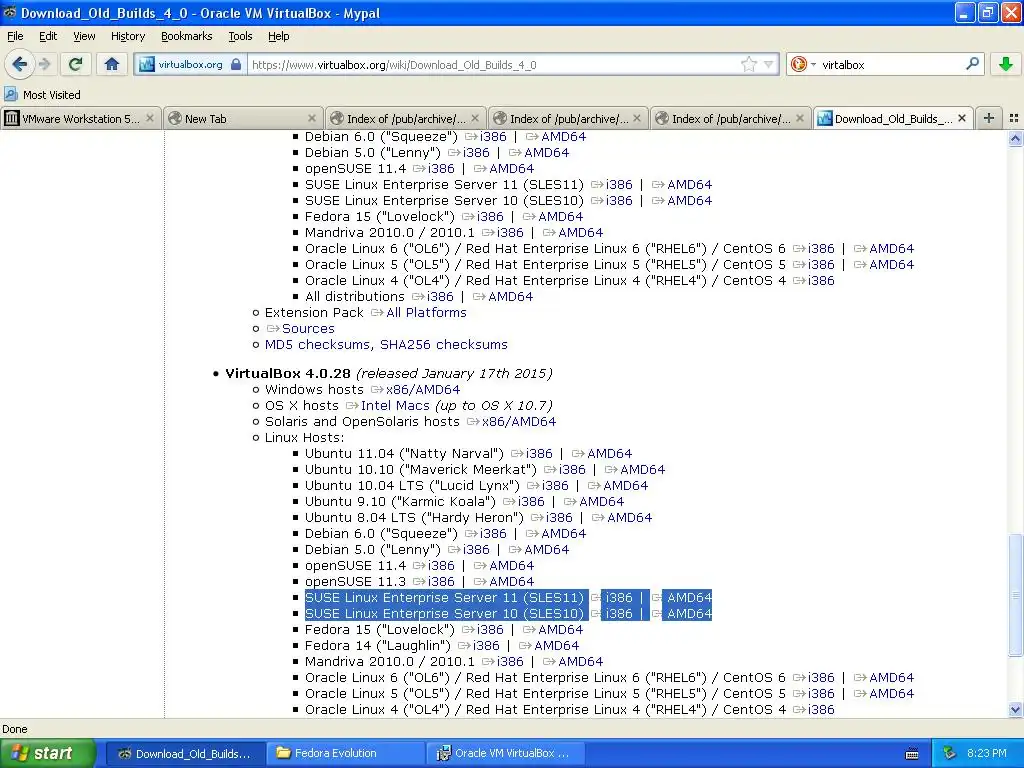The height and width of the screenshot is (768, 1024).
Task: Click the address bar URL field
Action: pos(493,65)
